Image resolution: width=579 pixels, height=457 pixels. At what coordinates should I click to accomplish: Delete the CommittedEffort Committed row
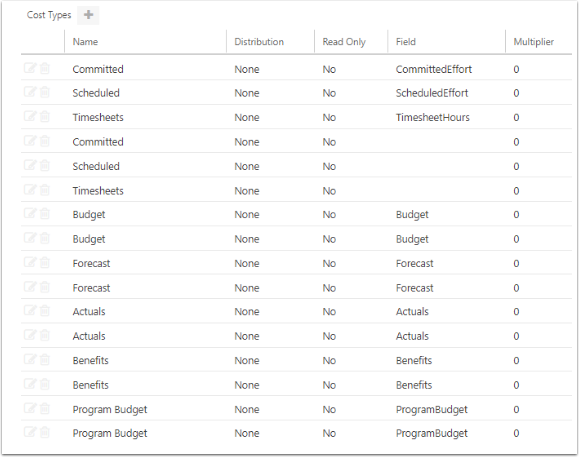click(x=45, y=68)
